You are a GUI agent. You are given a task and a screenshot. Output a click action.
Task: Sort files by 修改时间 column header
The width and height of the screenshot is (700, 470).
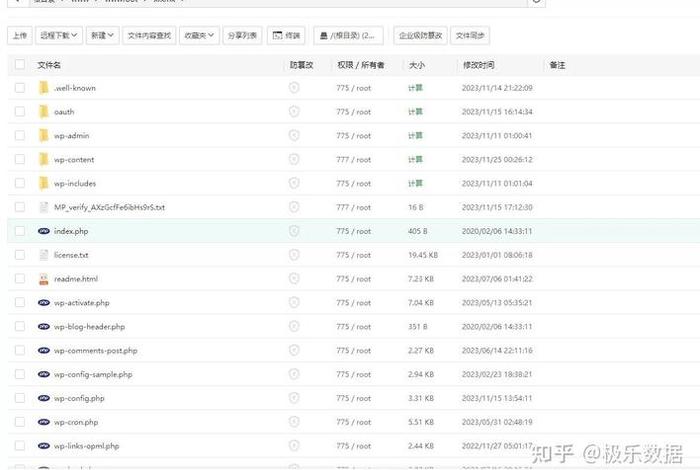click(478, 65)
